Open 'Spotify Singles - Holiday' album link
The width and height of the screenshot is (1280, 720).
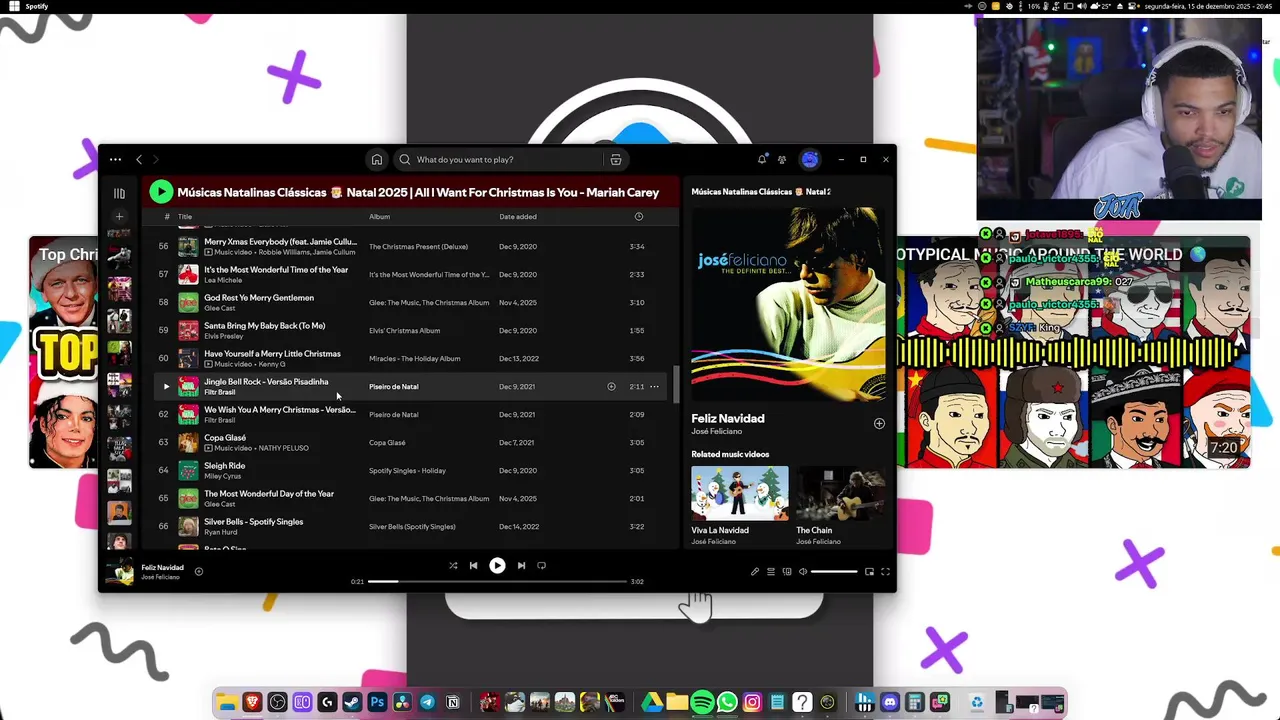click(407, 470)
